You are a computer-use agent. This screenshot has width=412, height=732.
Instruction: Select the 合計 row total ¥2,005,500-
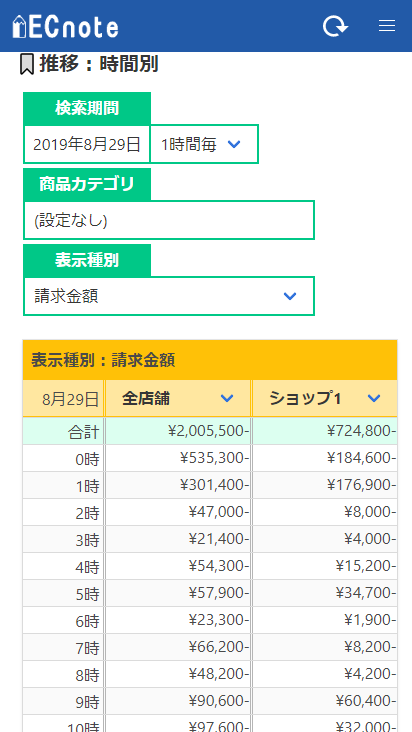coord(178,431)
